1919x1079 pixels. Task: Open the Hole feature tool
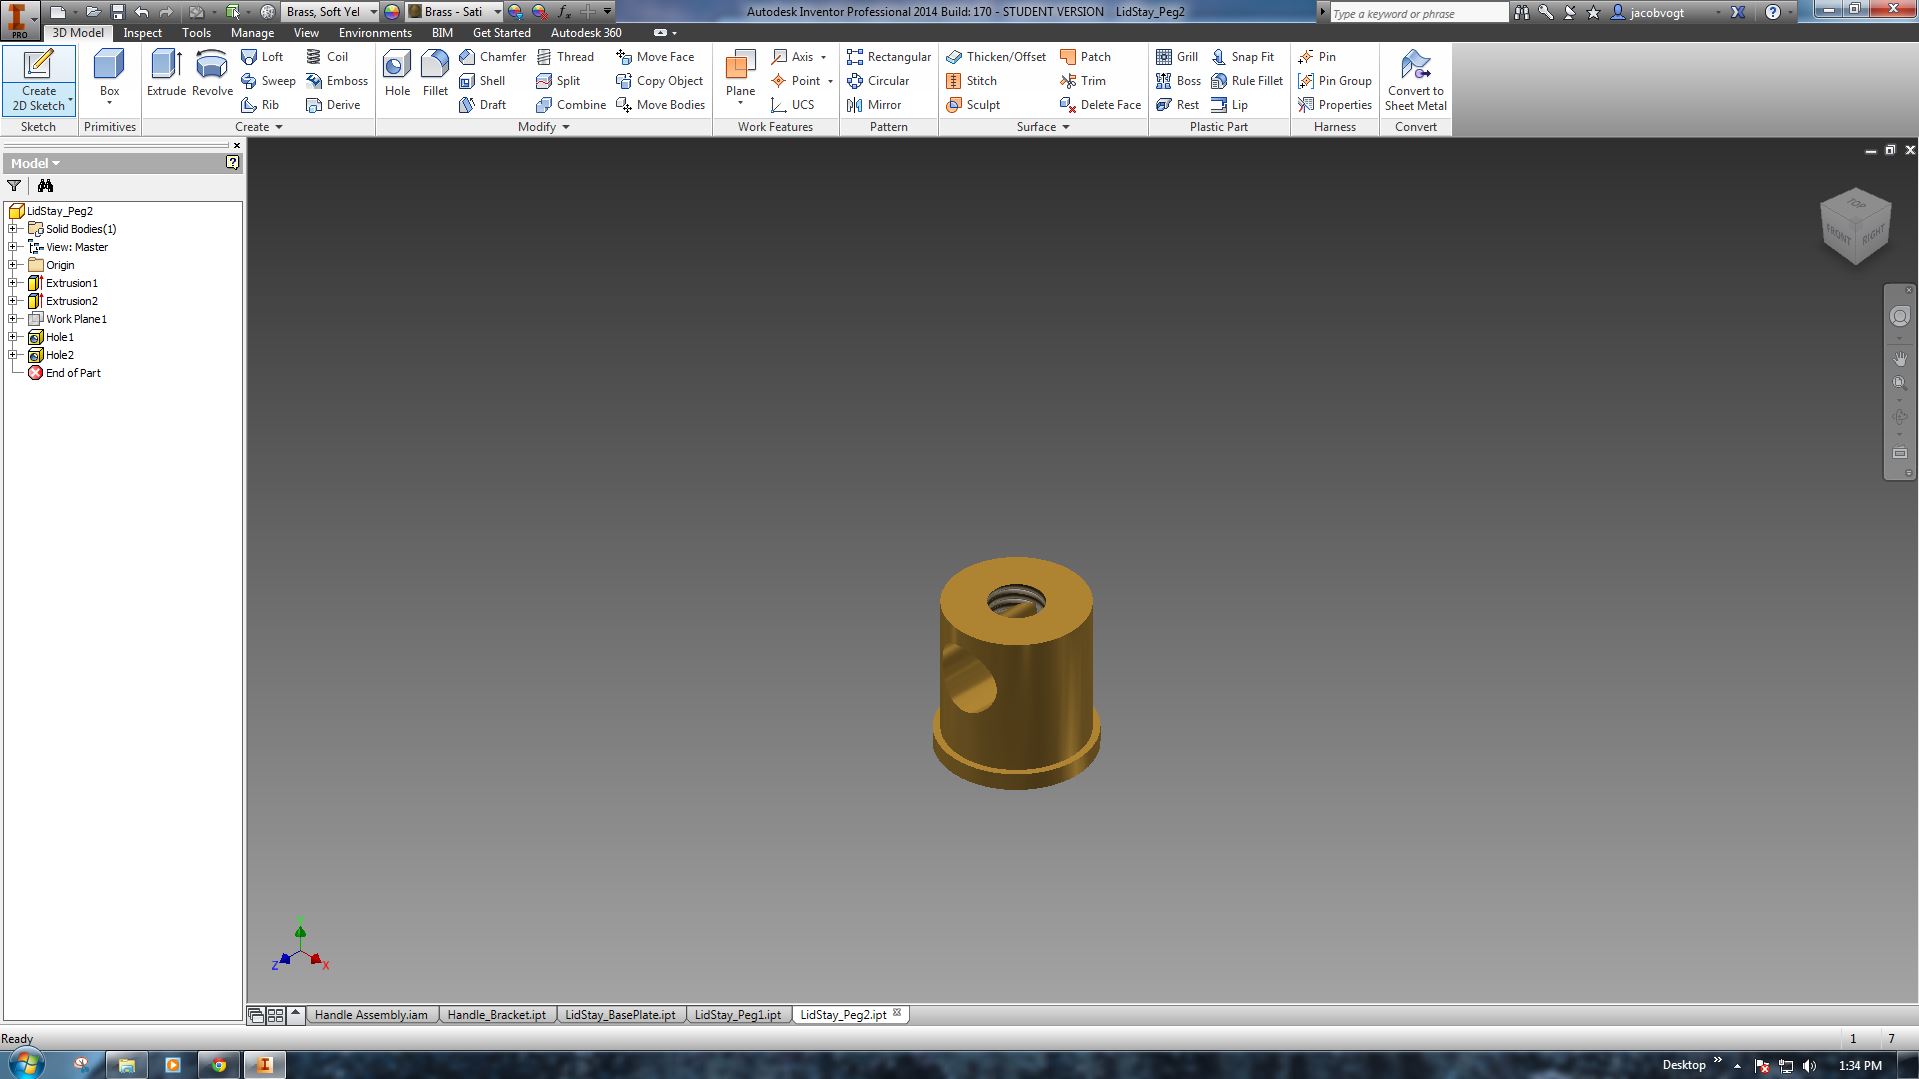[x=397, y=73]
